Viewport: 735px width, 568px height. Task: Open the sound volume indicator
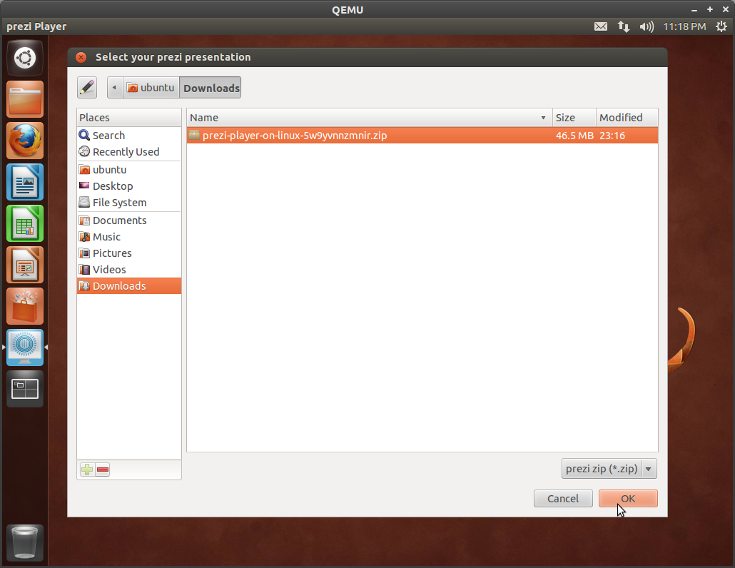646,27
